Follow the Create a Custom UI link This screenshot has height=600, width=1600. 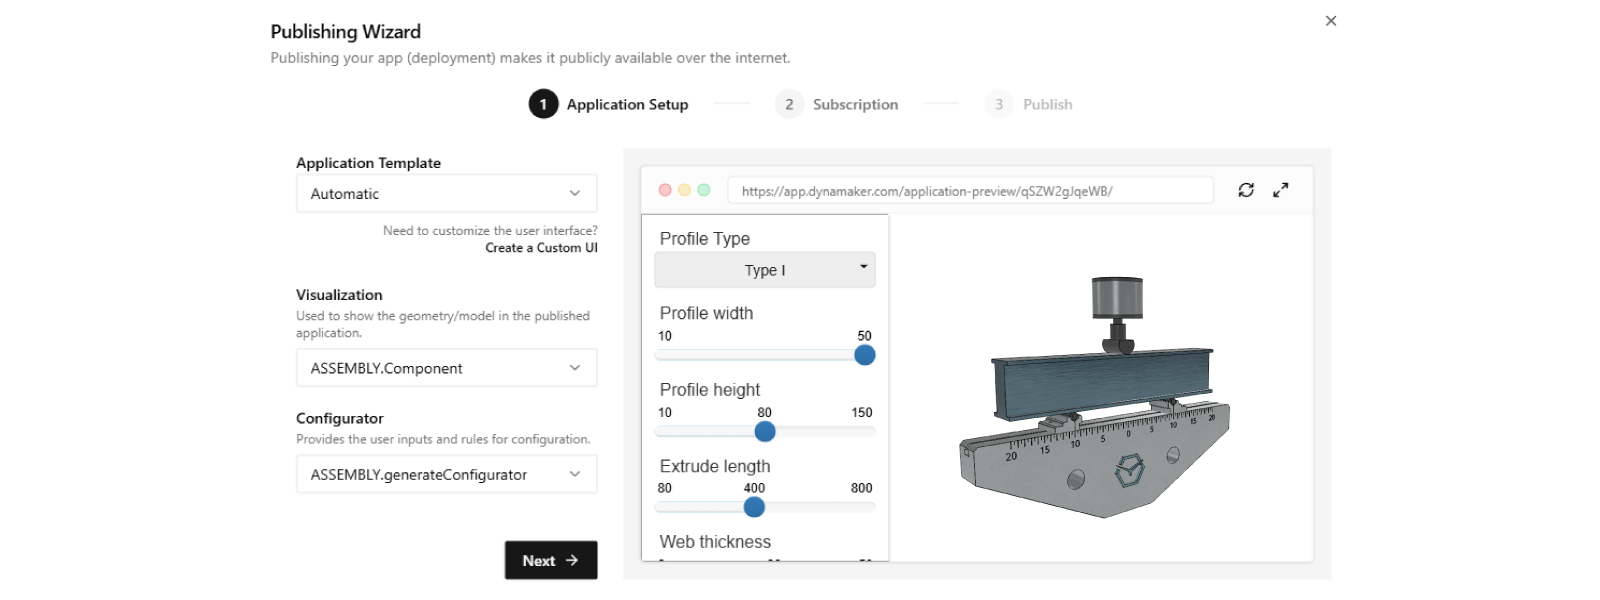click(x=541, y=248)
